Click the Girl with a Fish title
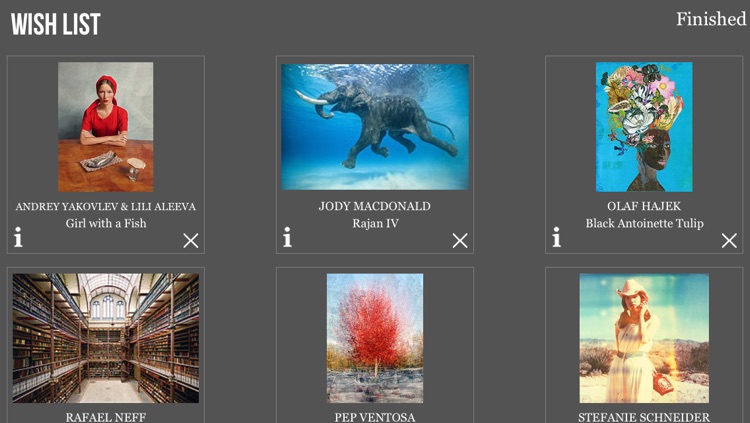This screenshot has height=423, width=750. coord(106,224)
